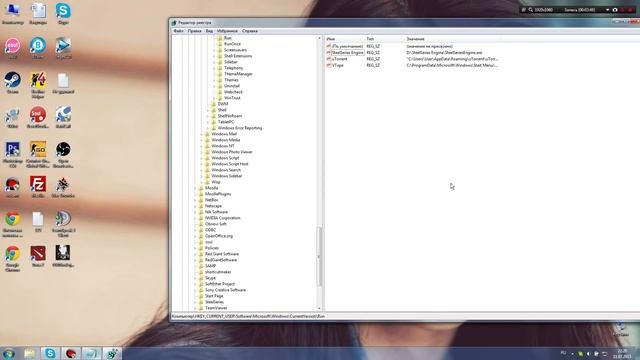
Task: Expand the Windows Mail key arrow
Action: (201, 134)
